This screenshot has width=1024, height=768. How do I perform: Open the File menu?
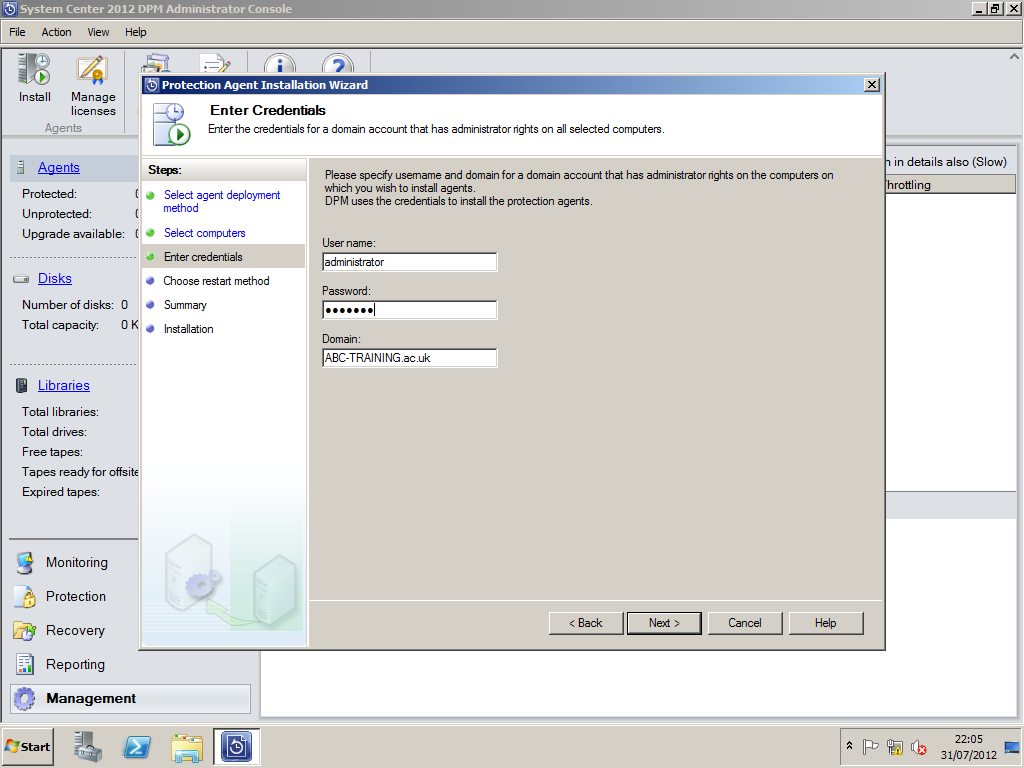tap(17, 32)
